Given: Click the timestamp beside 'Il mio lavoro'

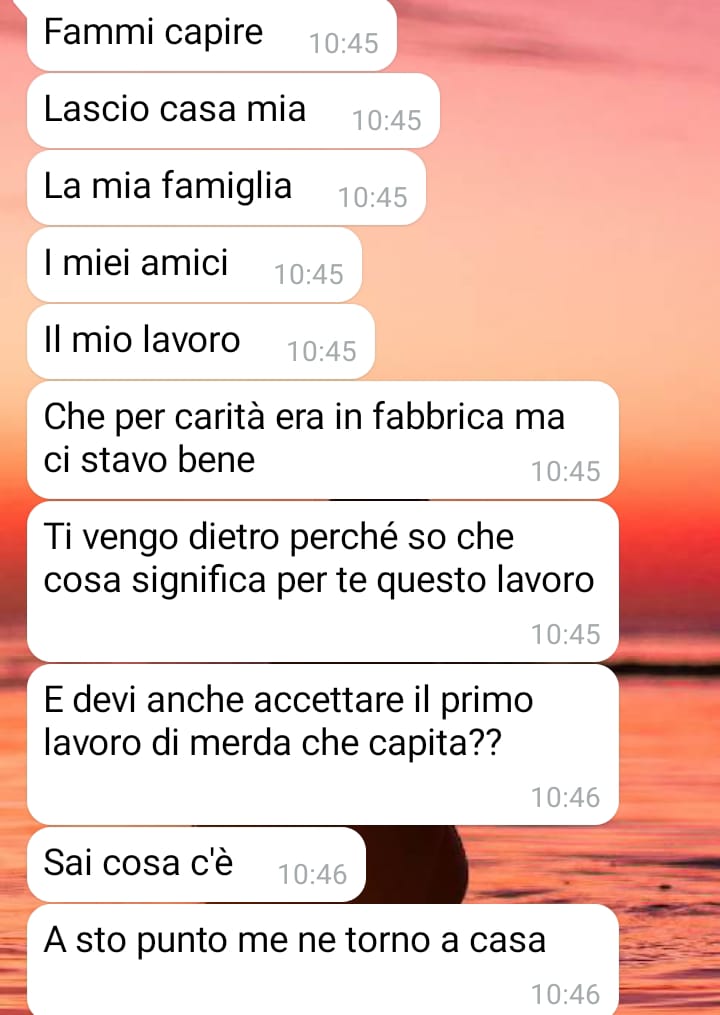Looking at the screenshot, I should click(322, 351).
